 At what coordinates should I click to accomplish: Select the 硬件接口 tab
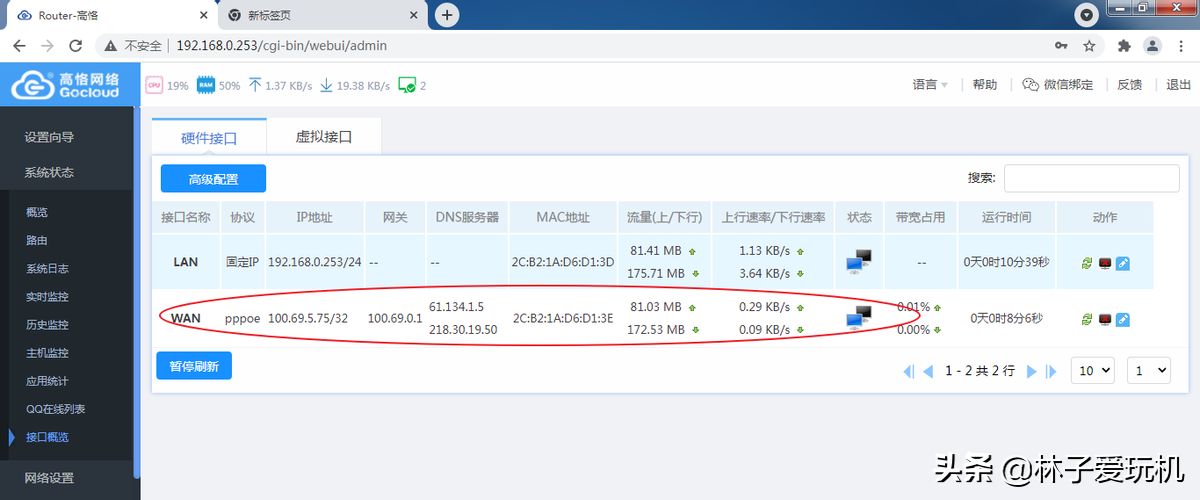(209, 138)
